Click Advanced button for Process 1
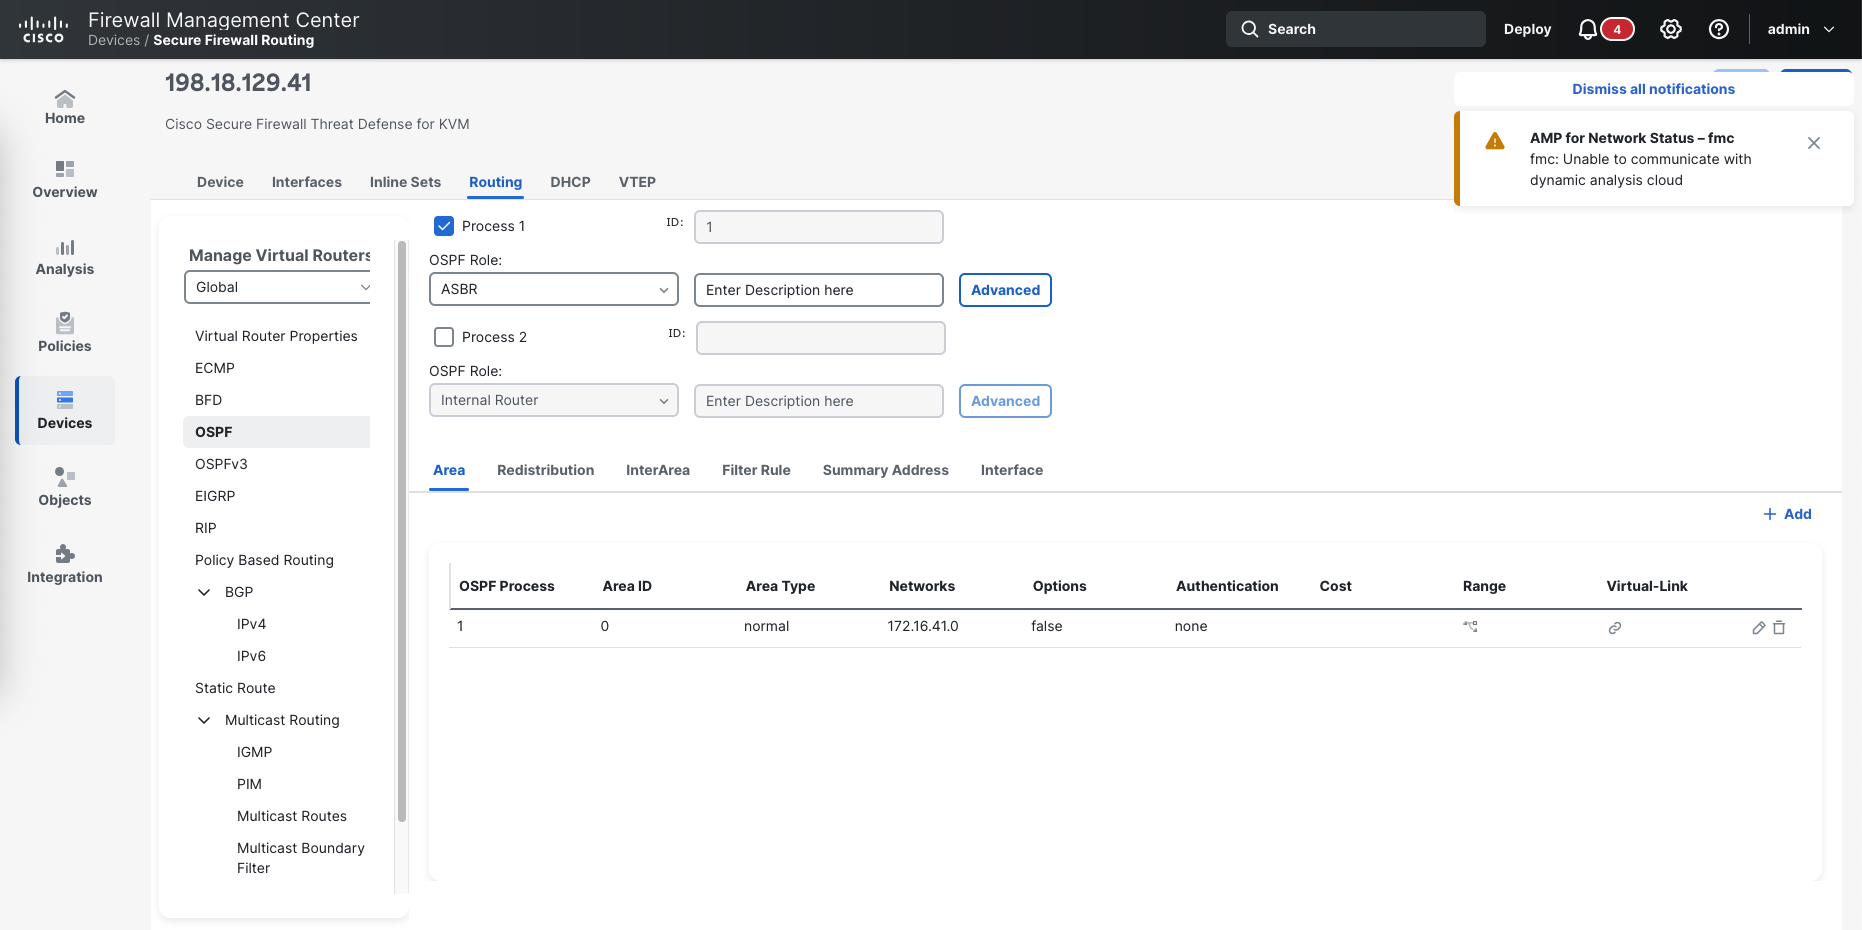The width and height of the screenshot is (1862, 930). point(1005,290)
